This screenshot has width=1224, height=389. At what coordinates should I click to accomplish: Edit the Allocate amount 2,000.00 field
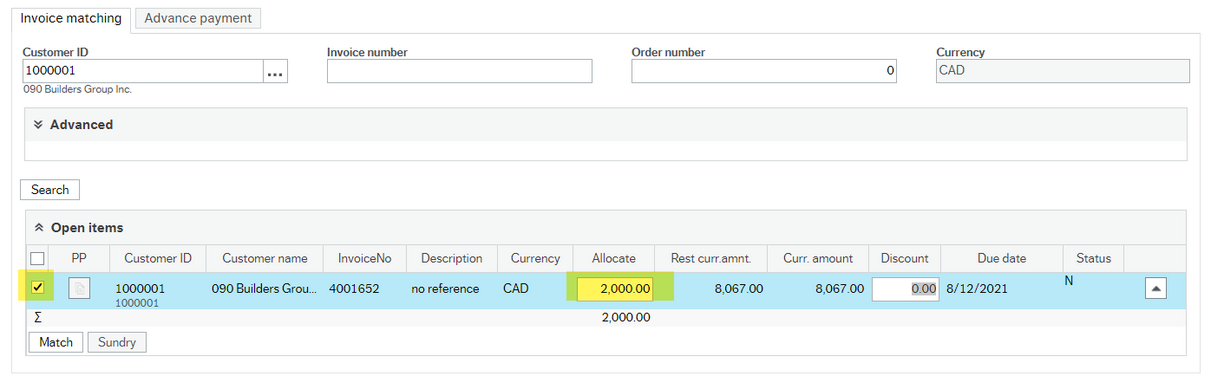pos(615,289)
